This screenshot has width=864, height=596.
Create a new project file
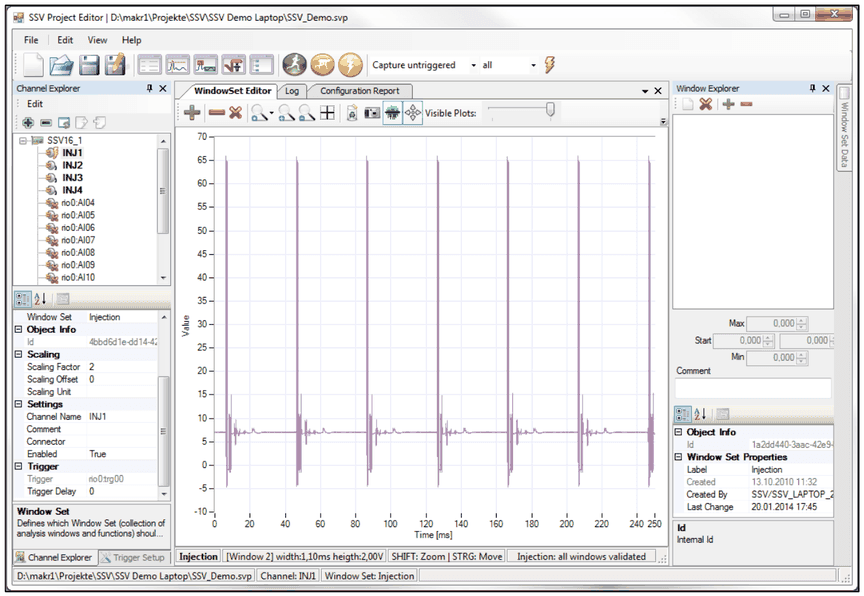click(x=33, y=65)
